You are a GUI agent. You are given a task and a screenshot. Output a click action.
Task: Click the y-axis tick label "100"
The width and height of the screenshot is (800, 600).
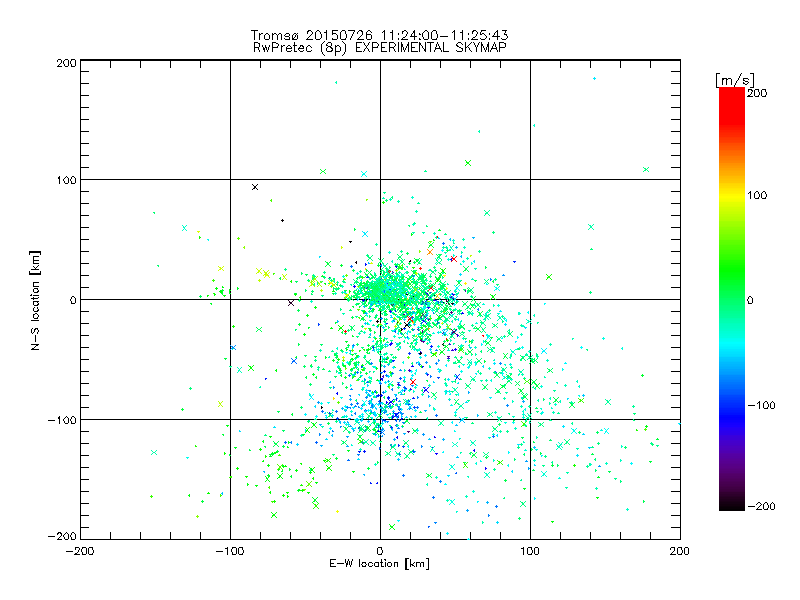[x=66, y=180]
